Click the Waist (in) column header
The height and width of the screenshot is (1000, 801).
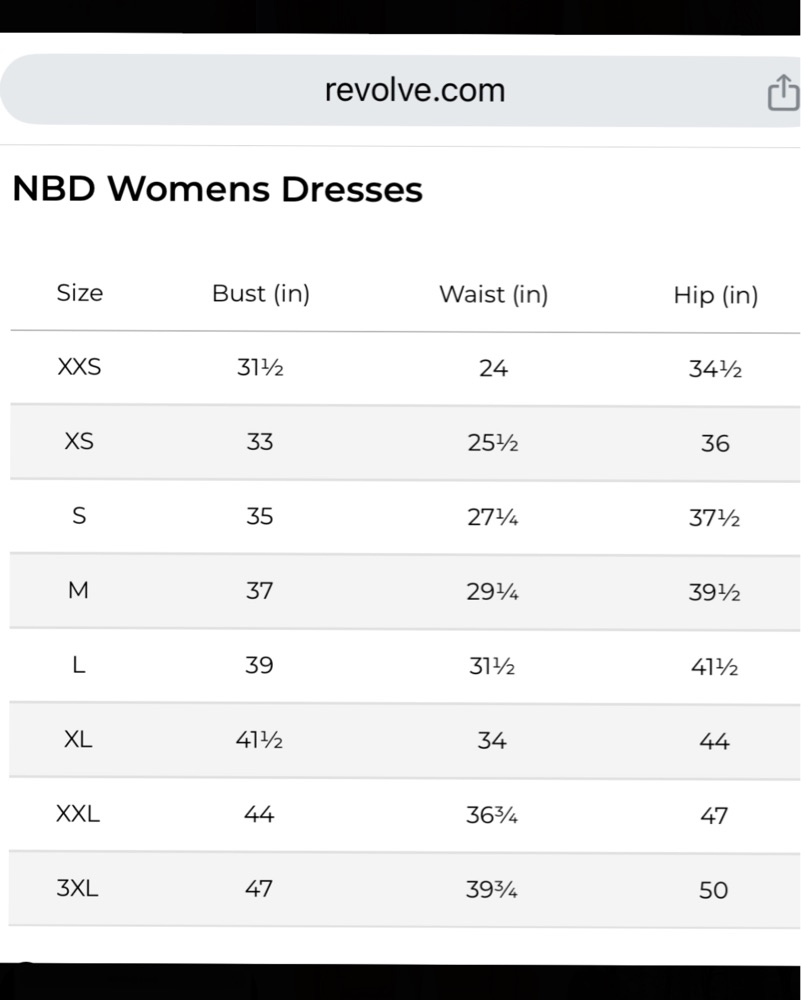tap(494, 294)
